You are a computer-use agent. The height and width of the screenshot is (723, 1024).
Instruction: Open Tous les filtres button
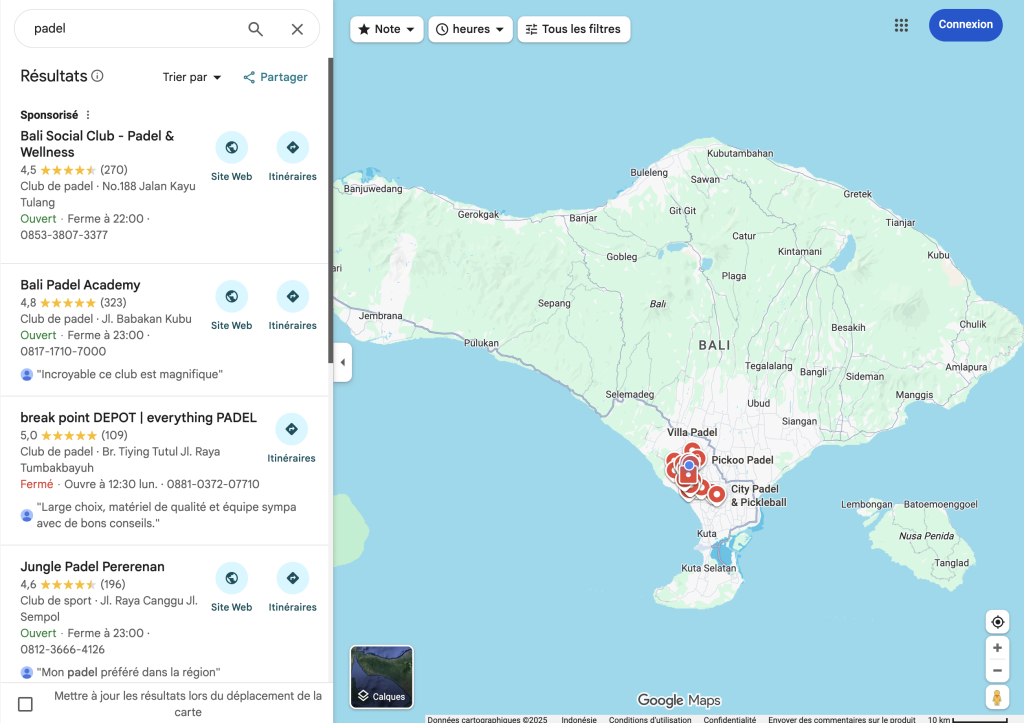(574, 29)
